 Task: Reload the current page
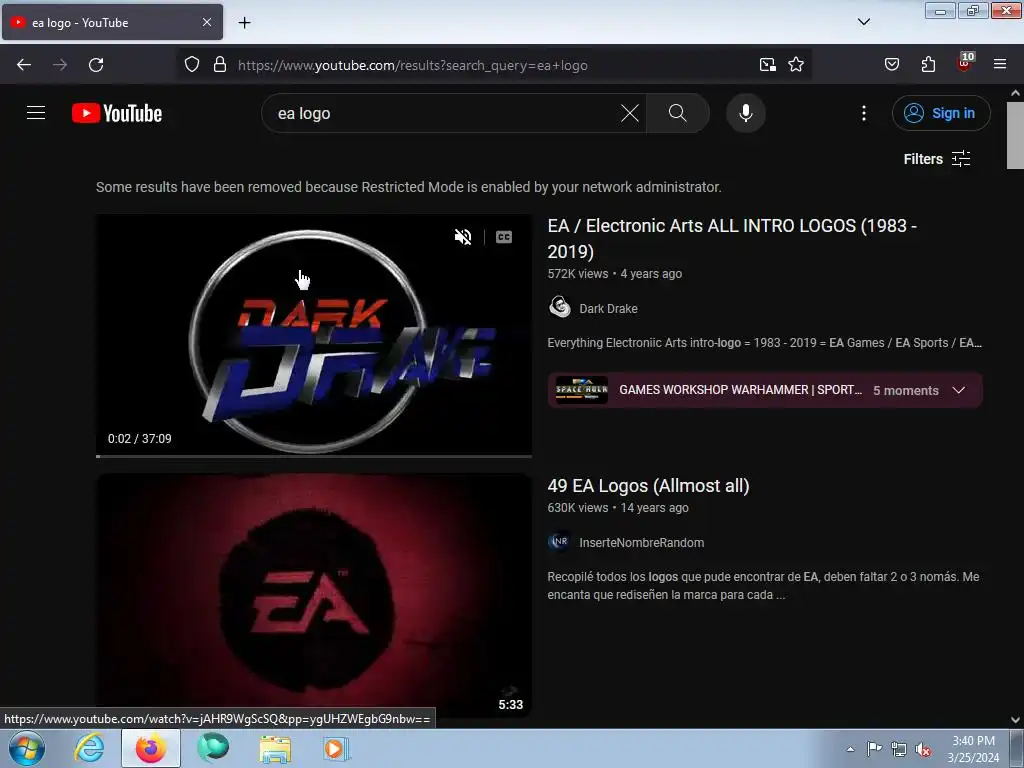[96, 65]
